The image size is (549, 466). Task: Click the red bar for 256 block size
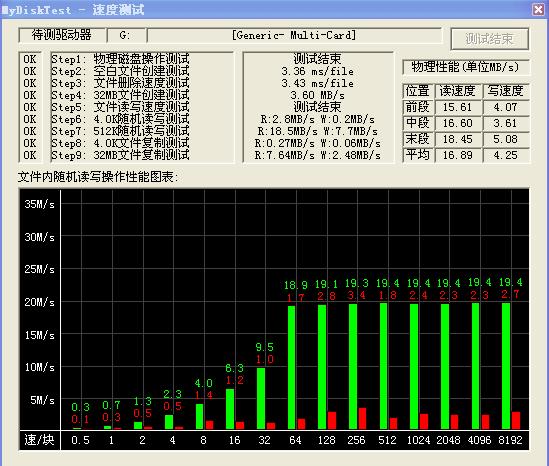(362, 418)
